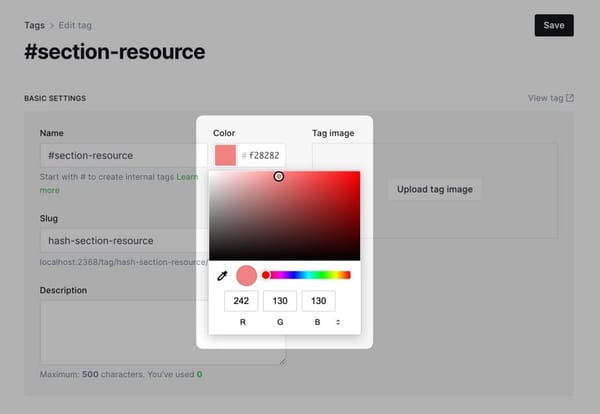
Task: Click the round pink color preview circle
Action: point(246,275)
